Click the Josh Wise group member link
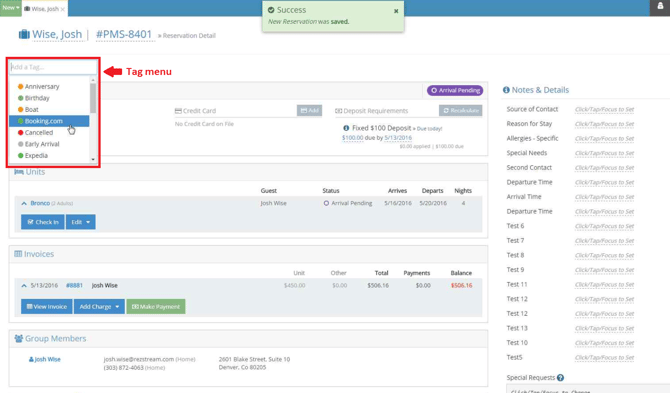The image size is (670, 393). 45,359
